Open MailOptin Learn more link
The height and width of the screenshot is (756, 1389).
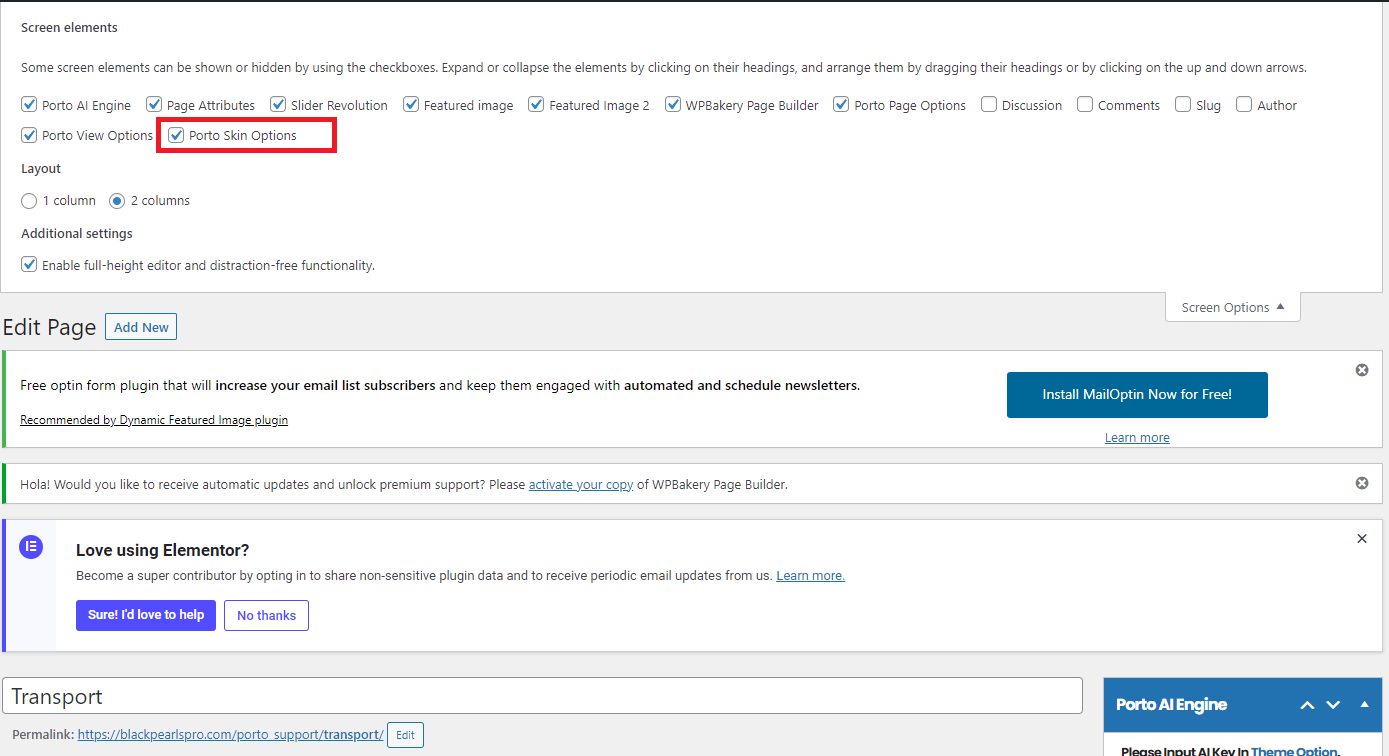[1137, 438]
